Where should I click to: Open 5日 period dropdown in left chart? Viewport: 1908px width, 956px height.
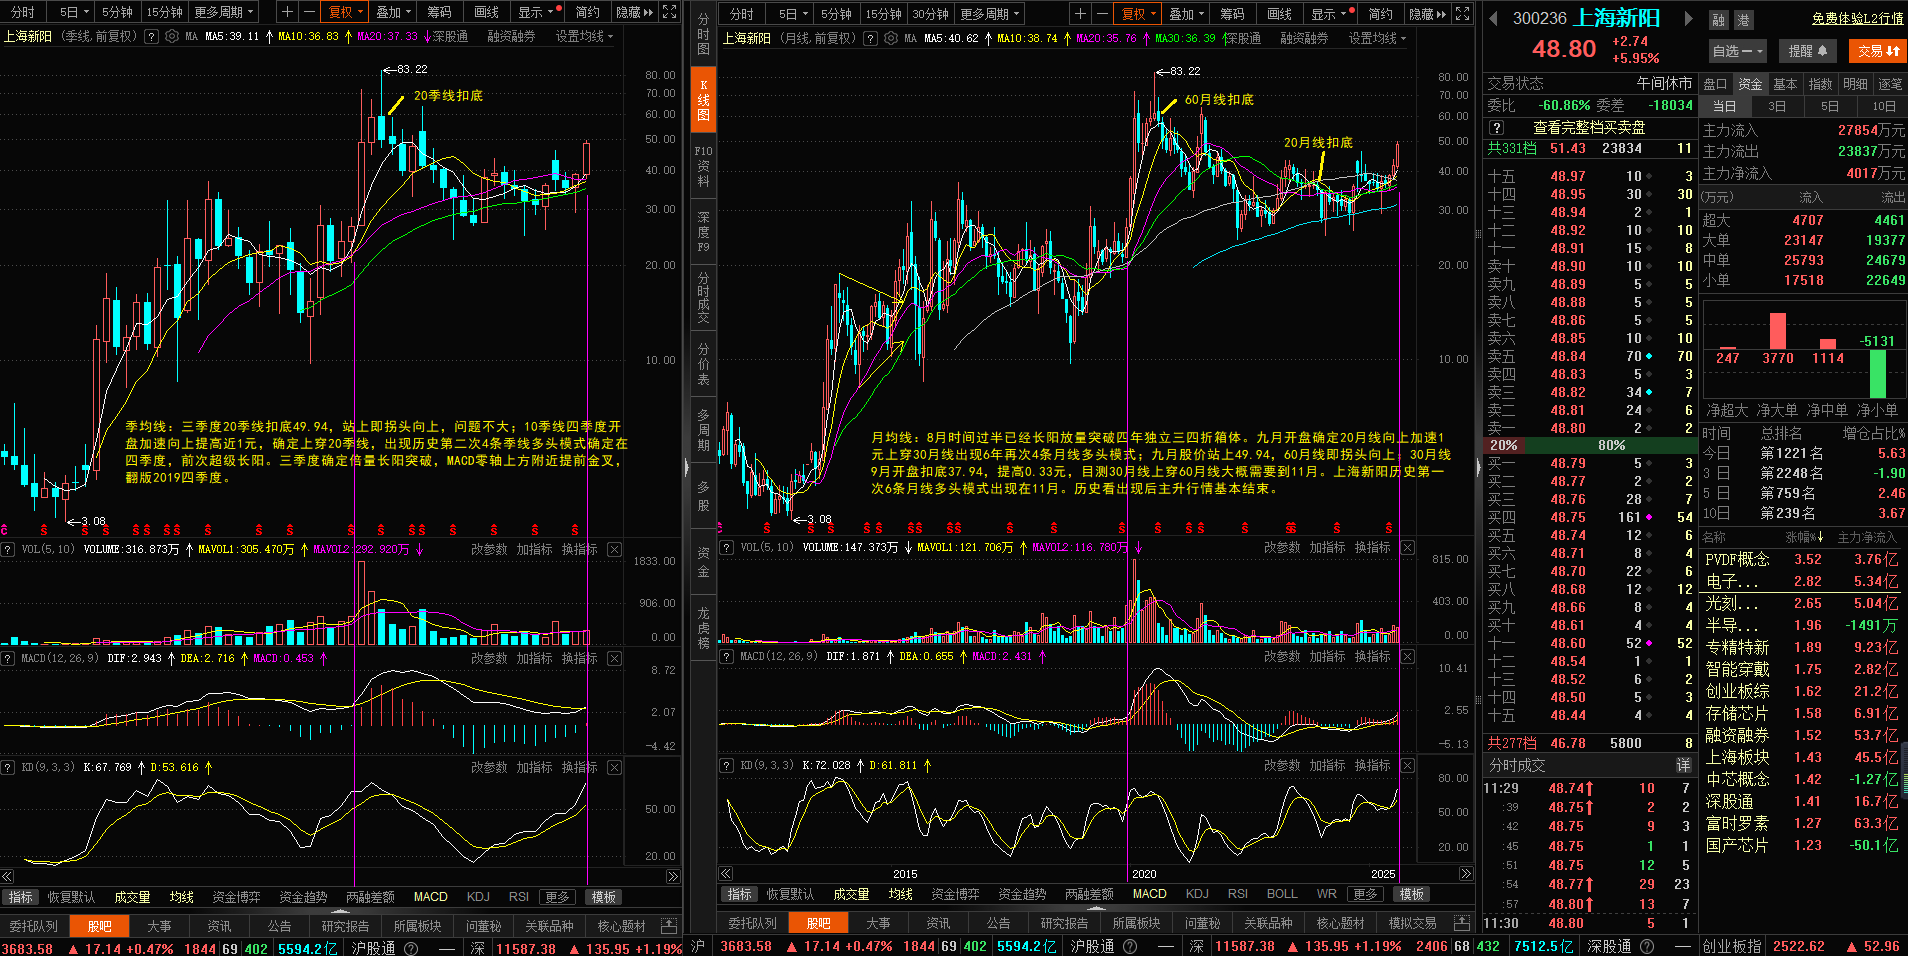click(74, 12)
